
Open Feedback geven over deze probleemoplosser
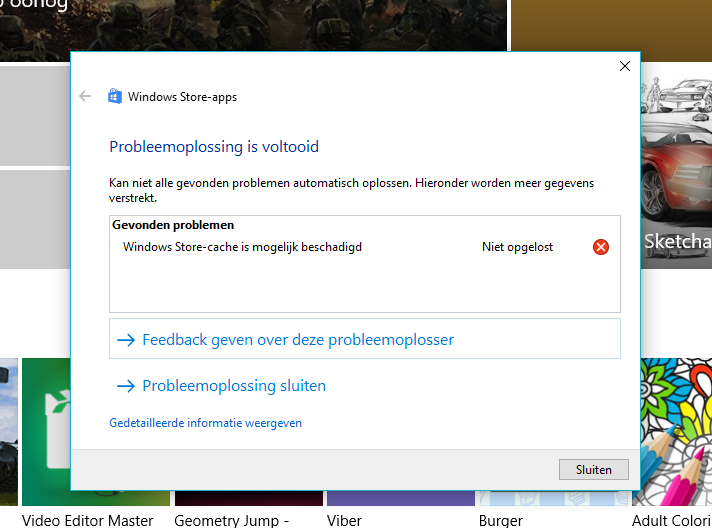pos(365,339)
